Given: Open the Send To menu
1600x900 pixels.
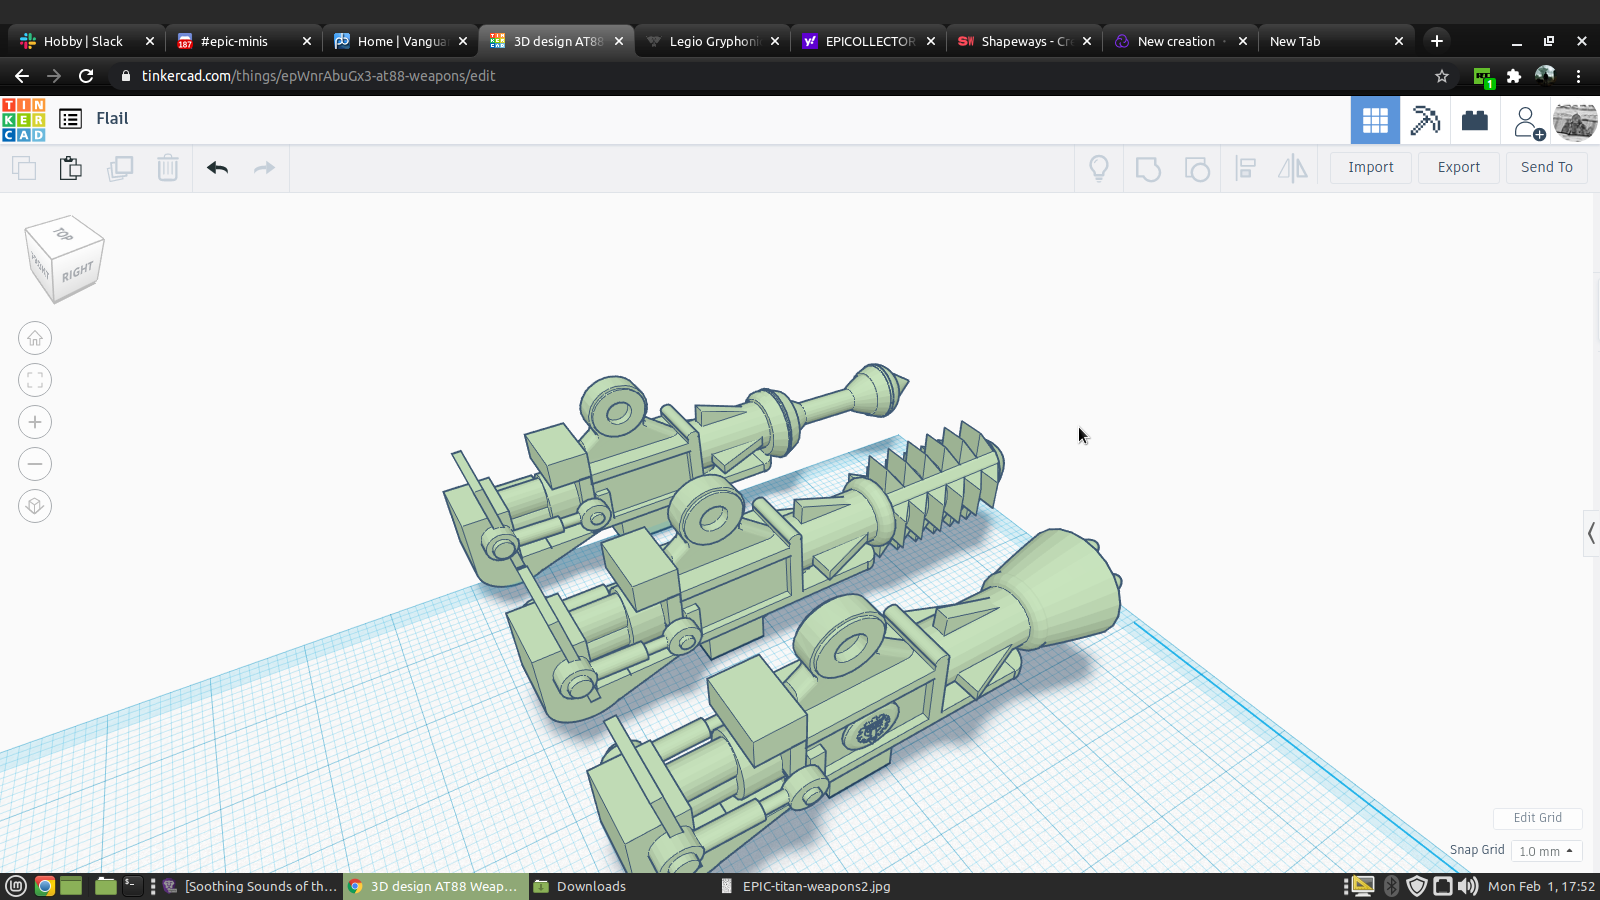Looking at the screenshot, I should click(x=1546, y=167).
